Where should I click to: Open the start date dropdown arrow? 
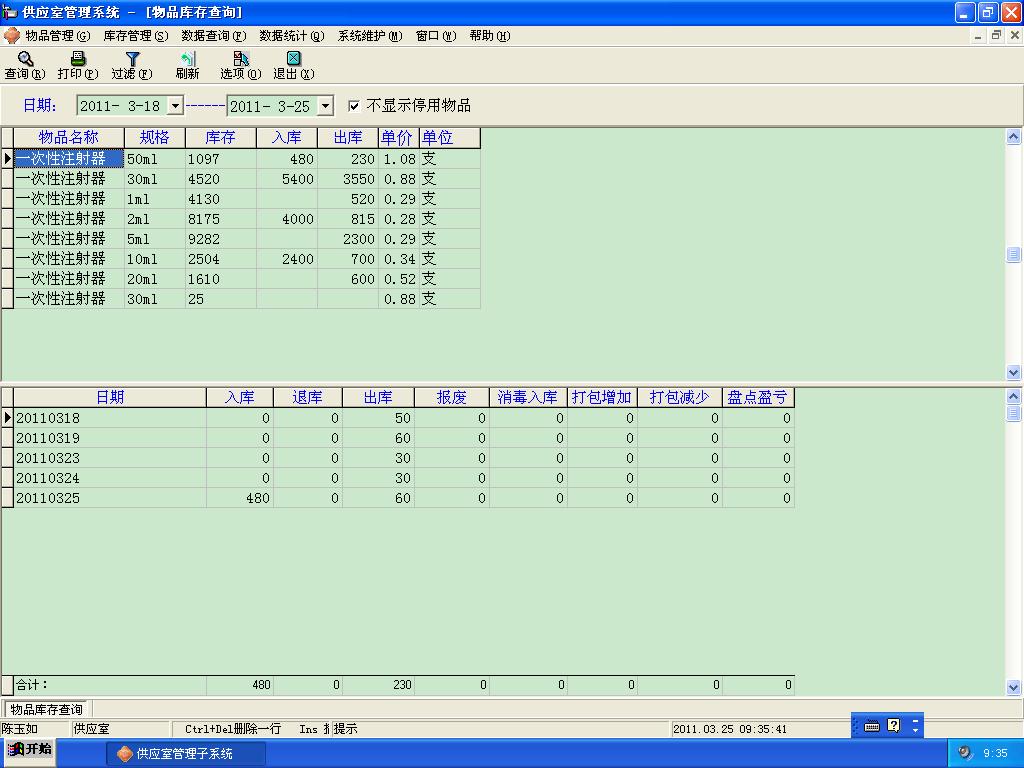(175, 106)
